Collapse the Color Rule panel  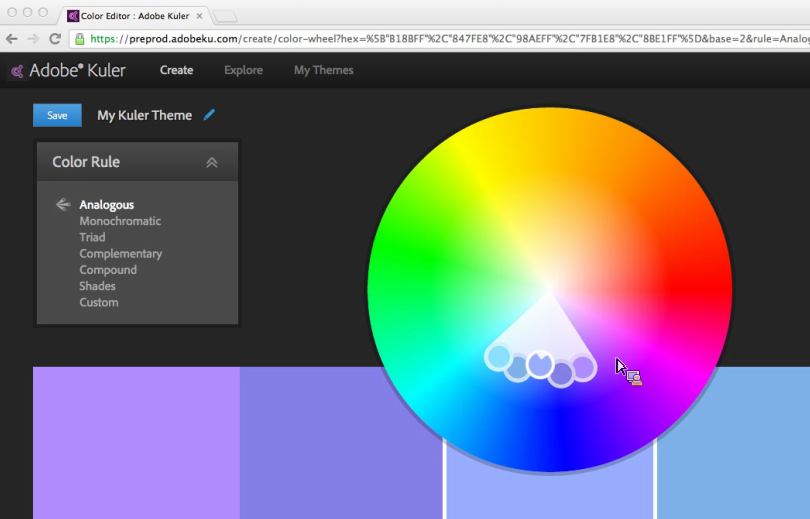212,163
